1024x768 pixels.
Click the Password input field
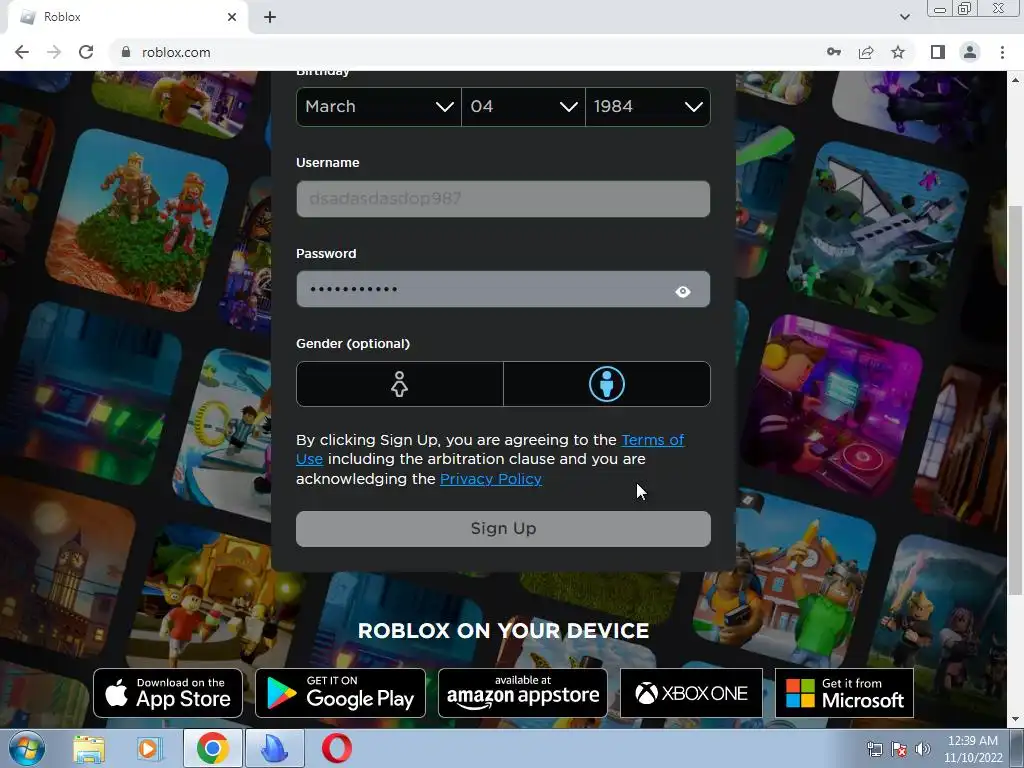tap(503, 289)
